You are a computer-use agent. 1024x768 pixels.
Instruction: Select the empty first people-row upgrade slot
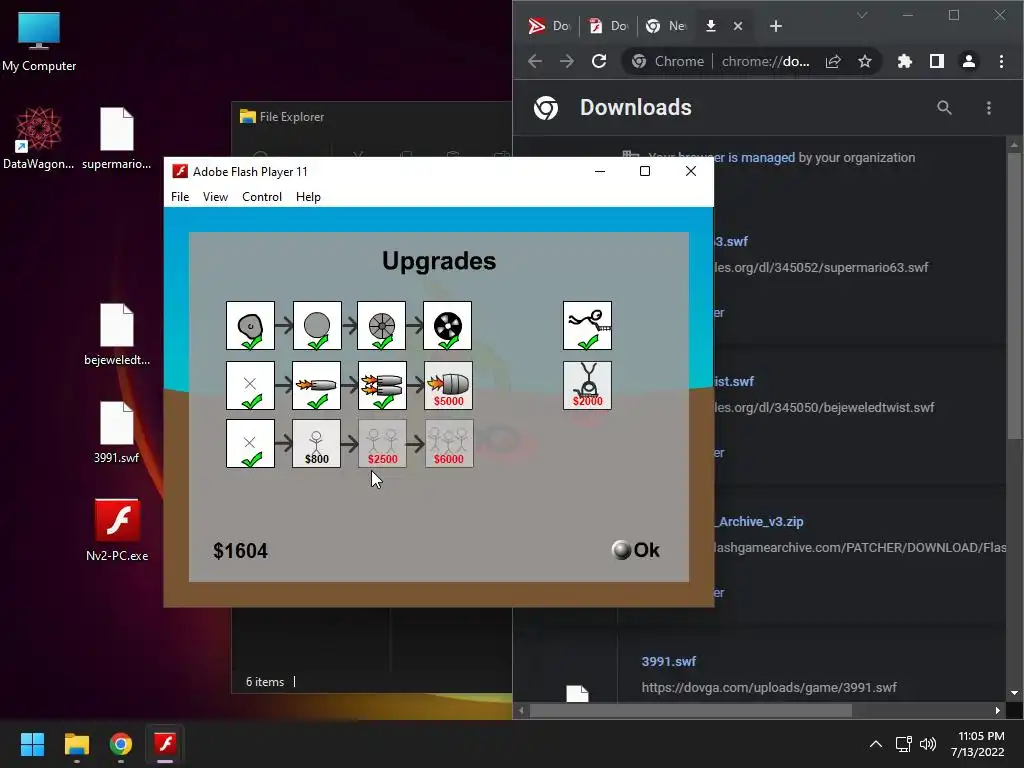pyautogui.click(x=250, y=443)
